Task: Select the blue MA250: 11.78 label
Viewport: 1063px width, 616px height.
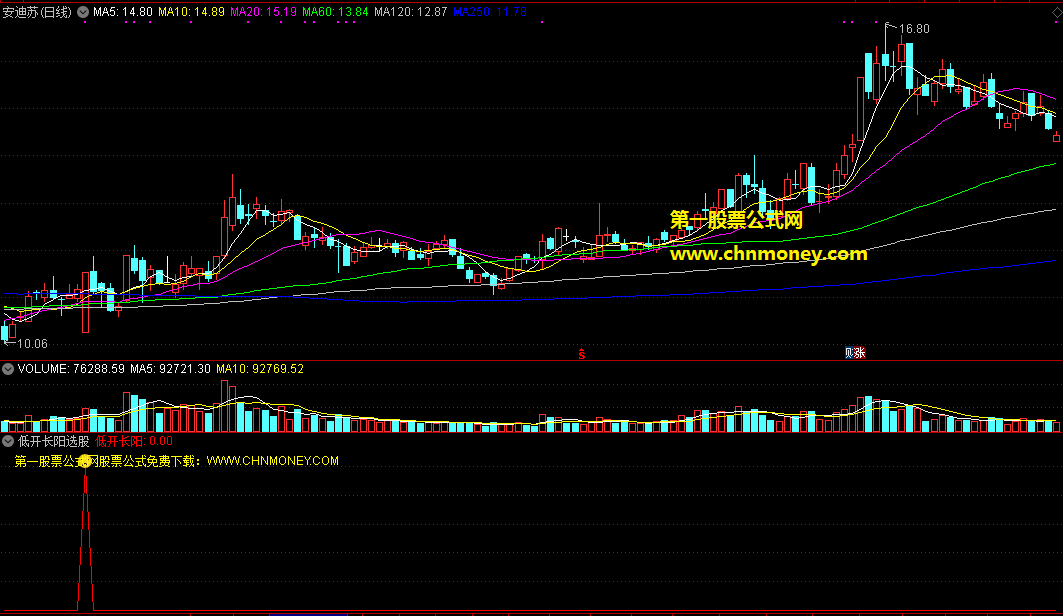Action: click(489, 12)
